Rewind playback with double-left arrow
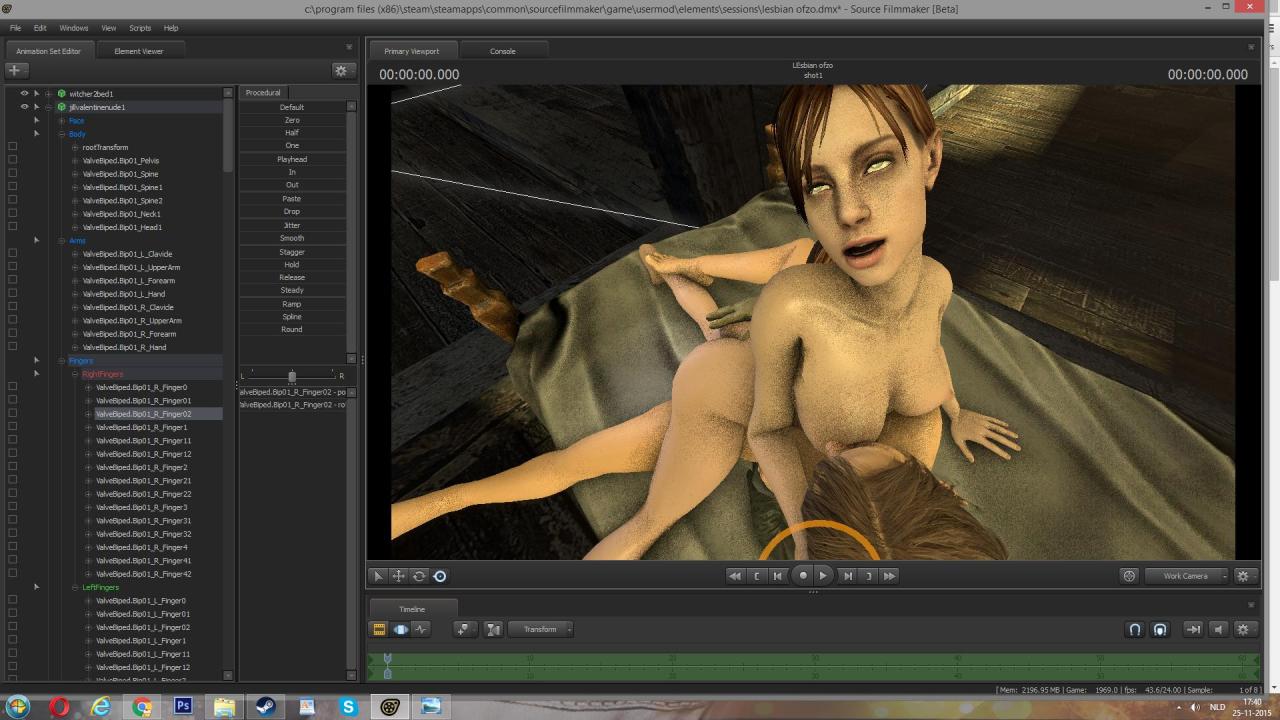 click(735, 576)
